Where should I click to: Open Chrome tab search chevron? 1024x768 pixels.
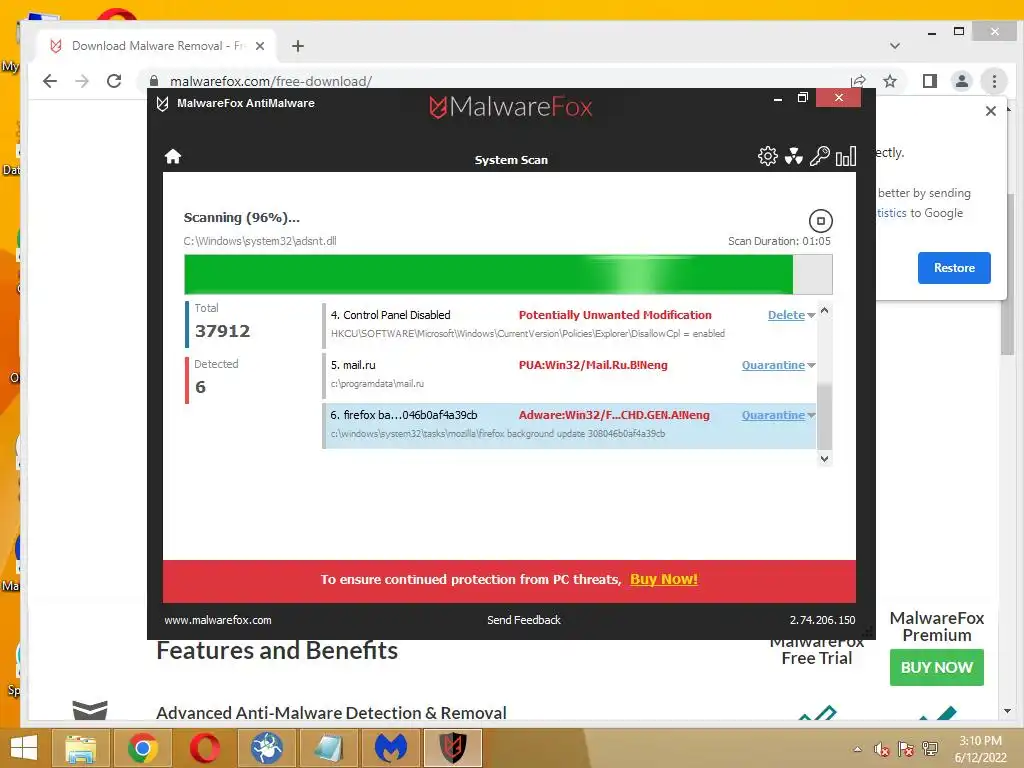(x=895, y=46)
